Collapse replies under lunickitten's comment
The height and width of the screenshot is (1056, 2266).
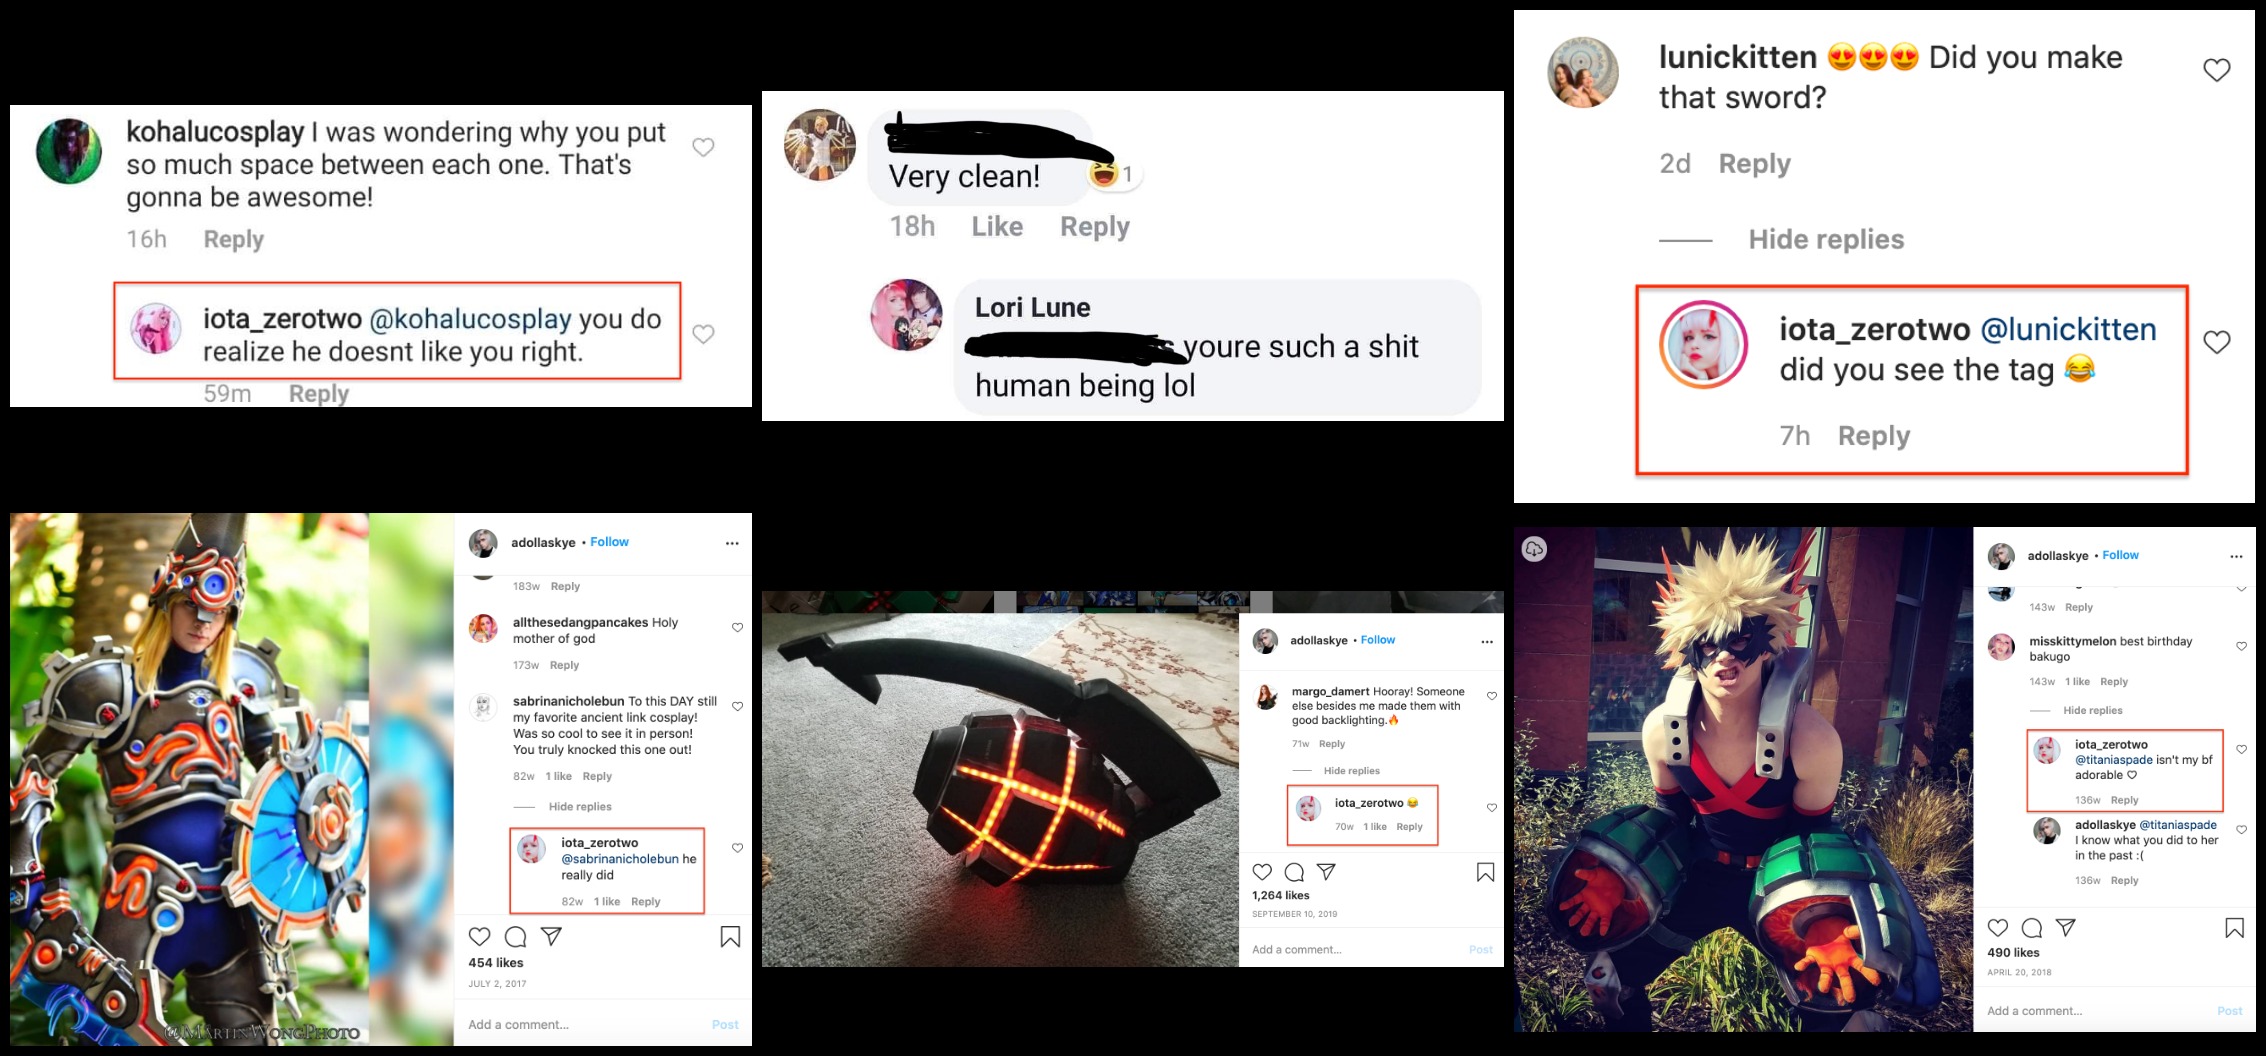click(x=1826, y=239)
